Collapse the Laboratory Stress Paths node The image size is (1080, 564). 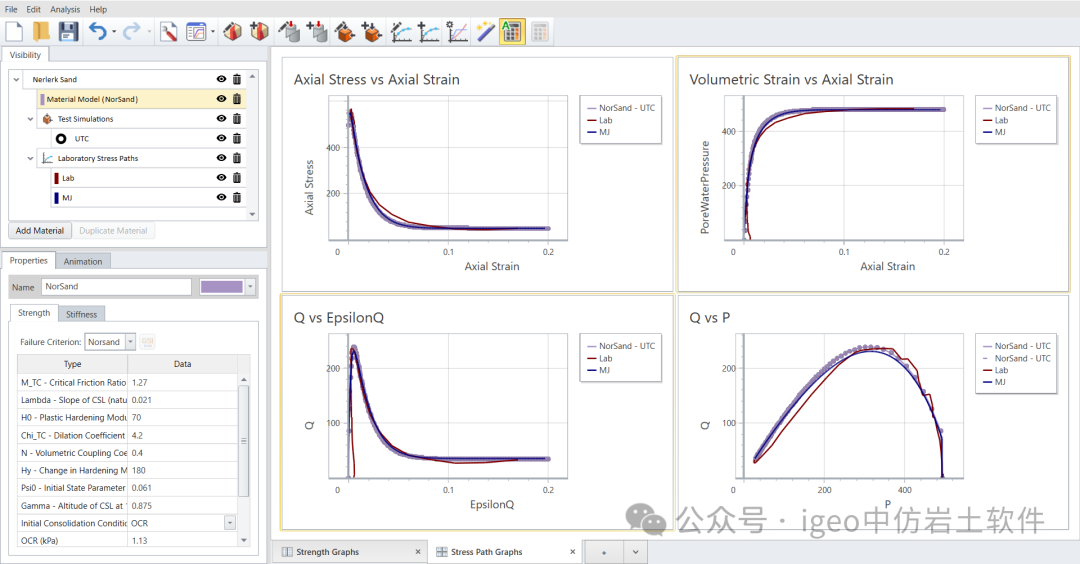[31, 158]
